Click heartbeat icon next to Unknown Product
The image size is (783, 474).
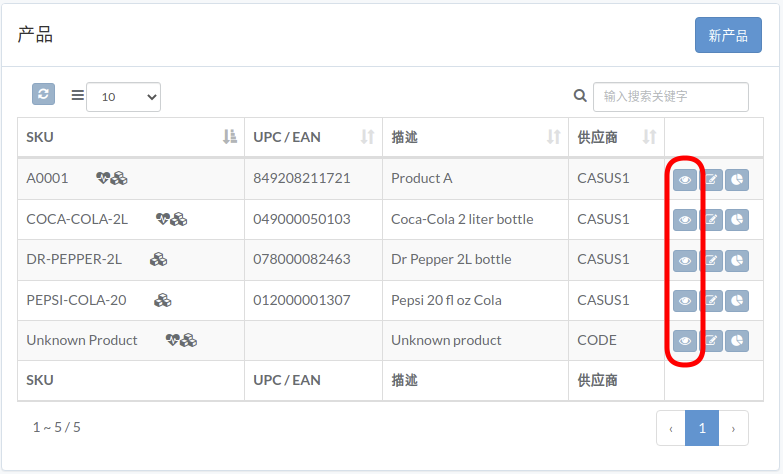(x=172, y=340)
